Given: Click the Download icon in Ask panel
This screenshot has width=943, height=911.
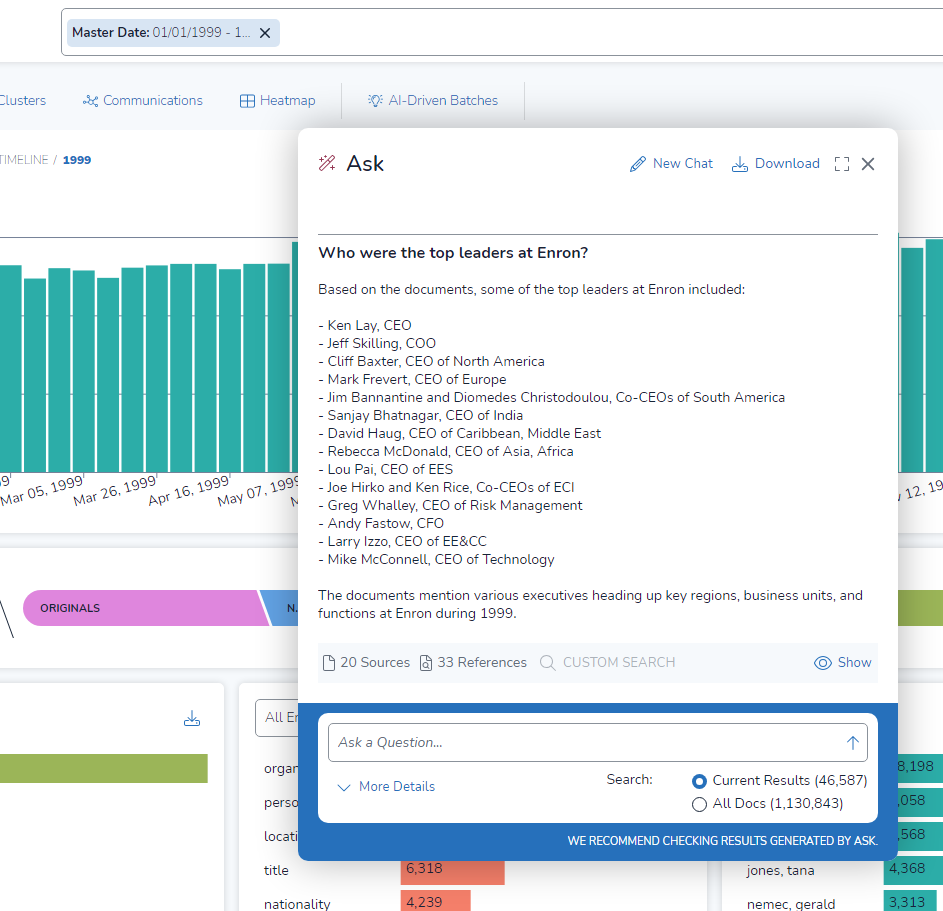Looking at the screenshot, I should click(739, 164).
